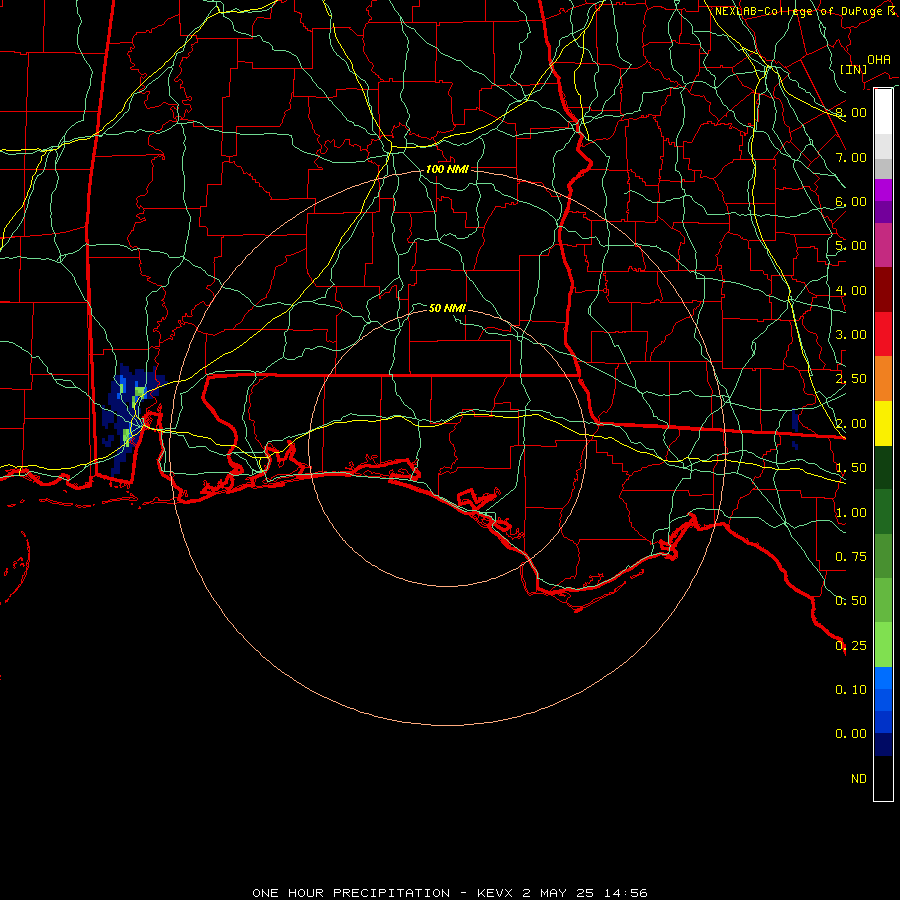Click the 0.75 legend value
This screenshot has height=900, width=900.
tap(851, 557)
